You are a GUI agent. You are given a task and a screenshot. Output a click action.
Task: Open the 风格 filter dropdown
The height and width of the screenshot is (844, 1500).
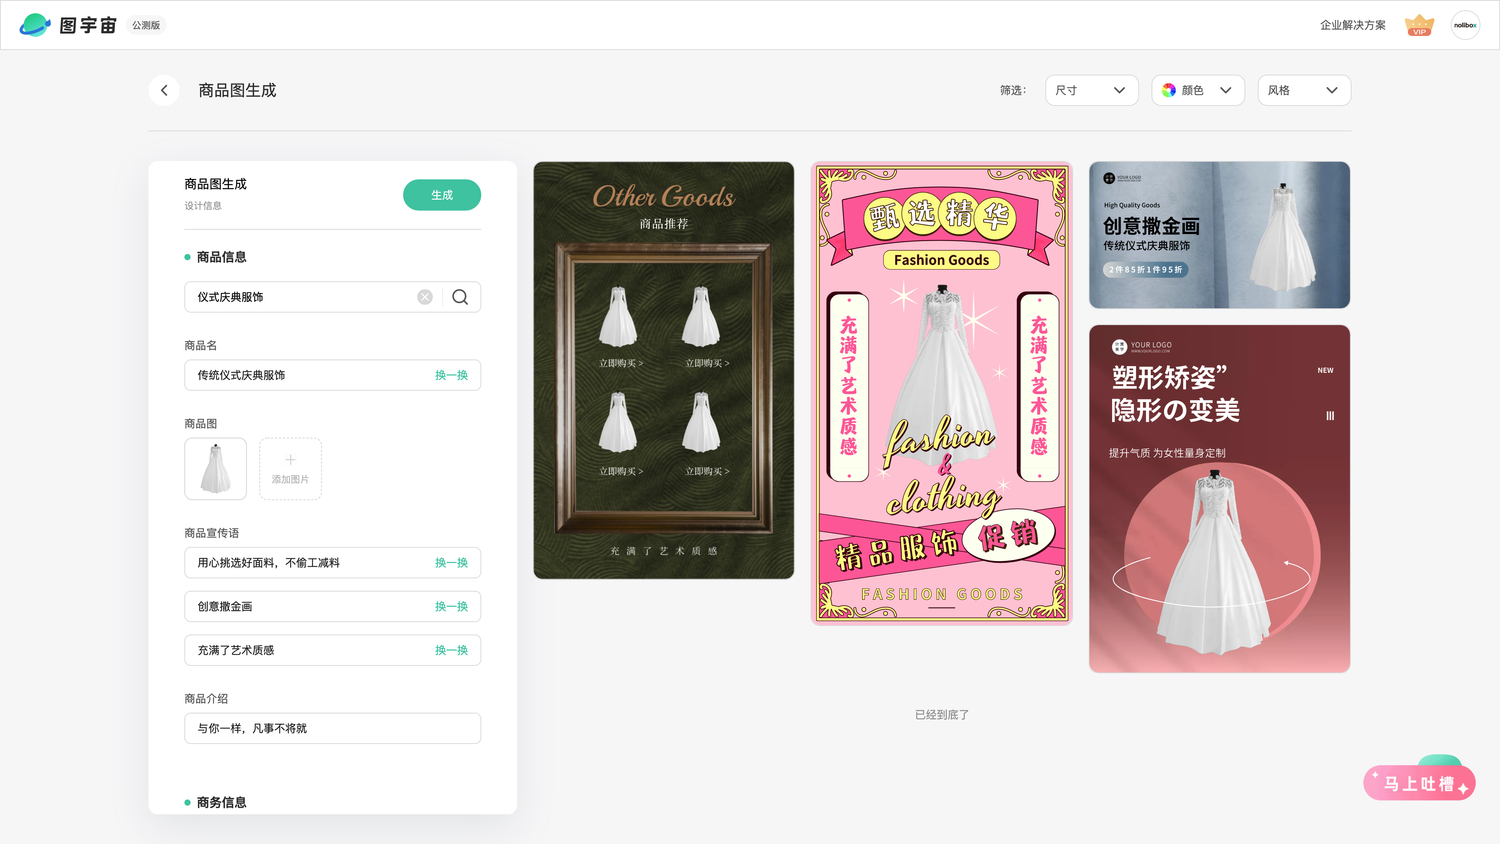[1304, 90]
